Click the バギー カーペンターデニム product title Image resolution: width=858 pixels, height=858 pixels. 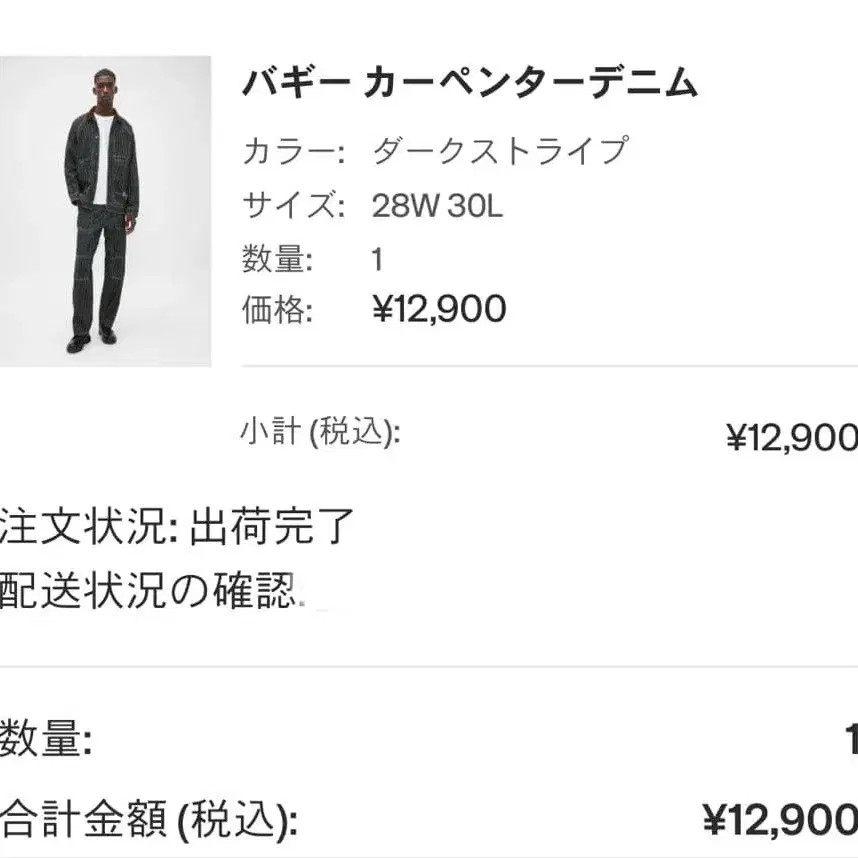pyautogui.click(x=469, y=84)
